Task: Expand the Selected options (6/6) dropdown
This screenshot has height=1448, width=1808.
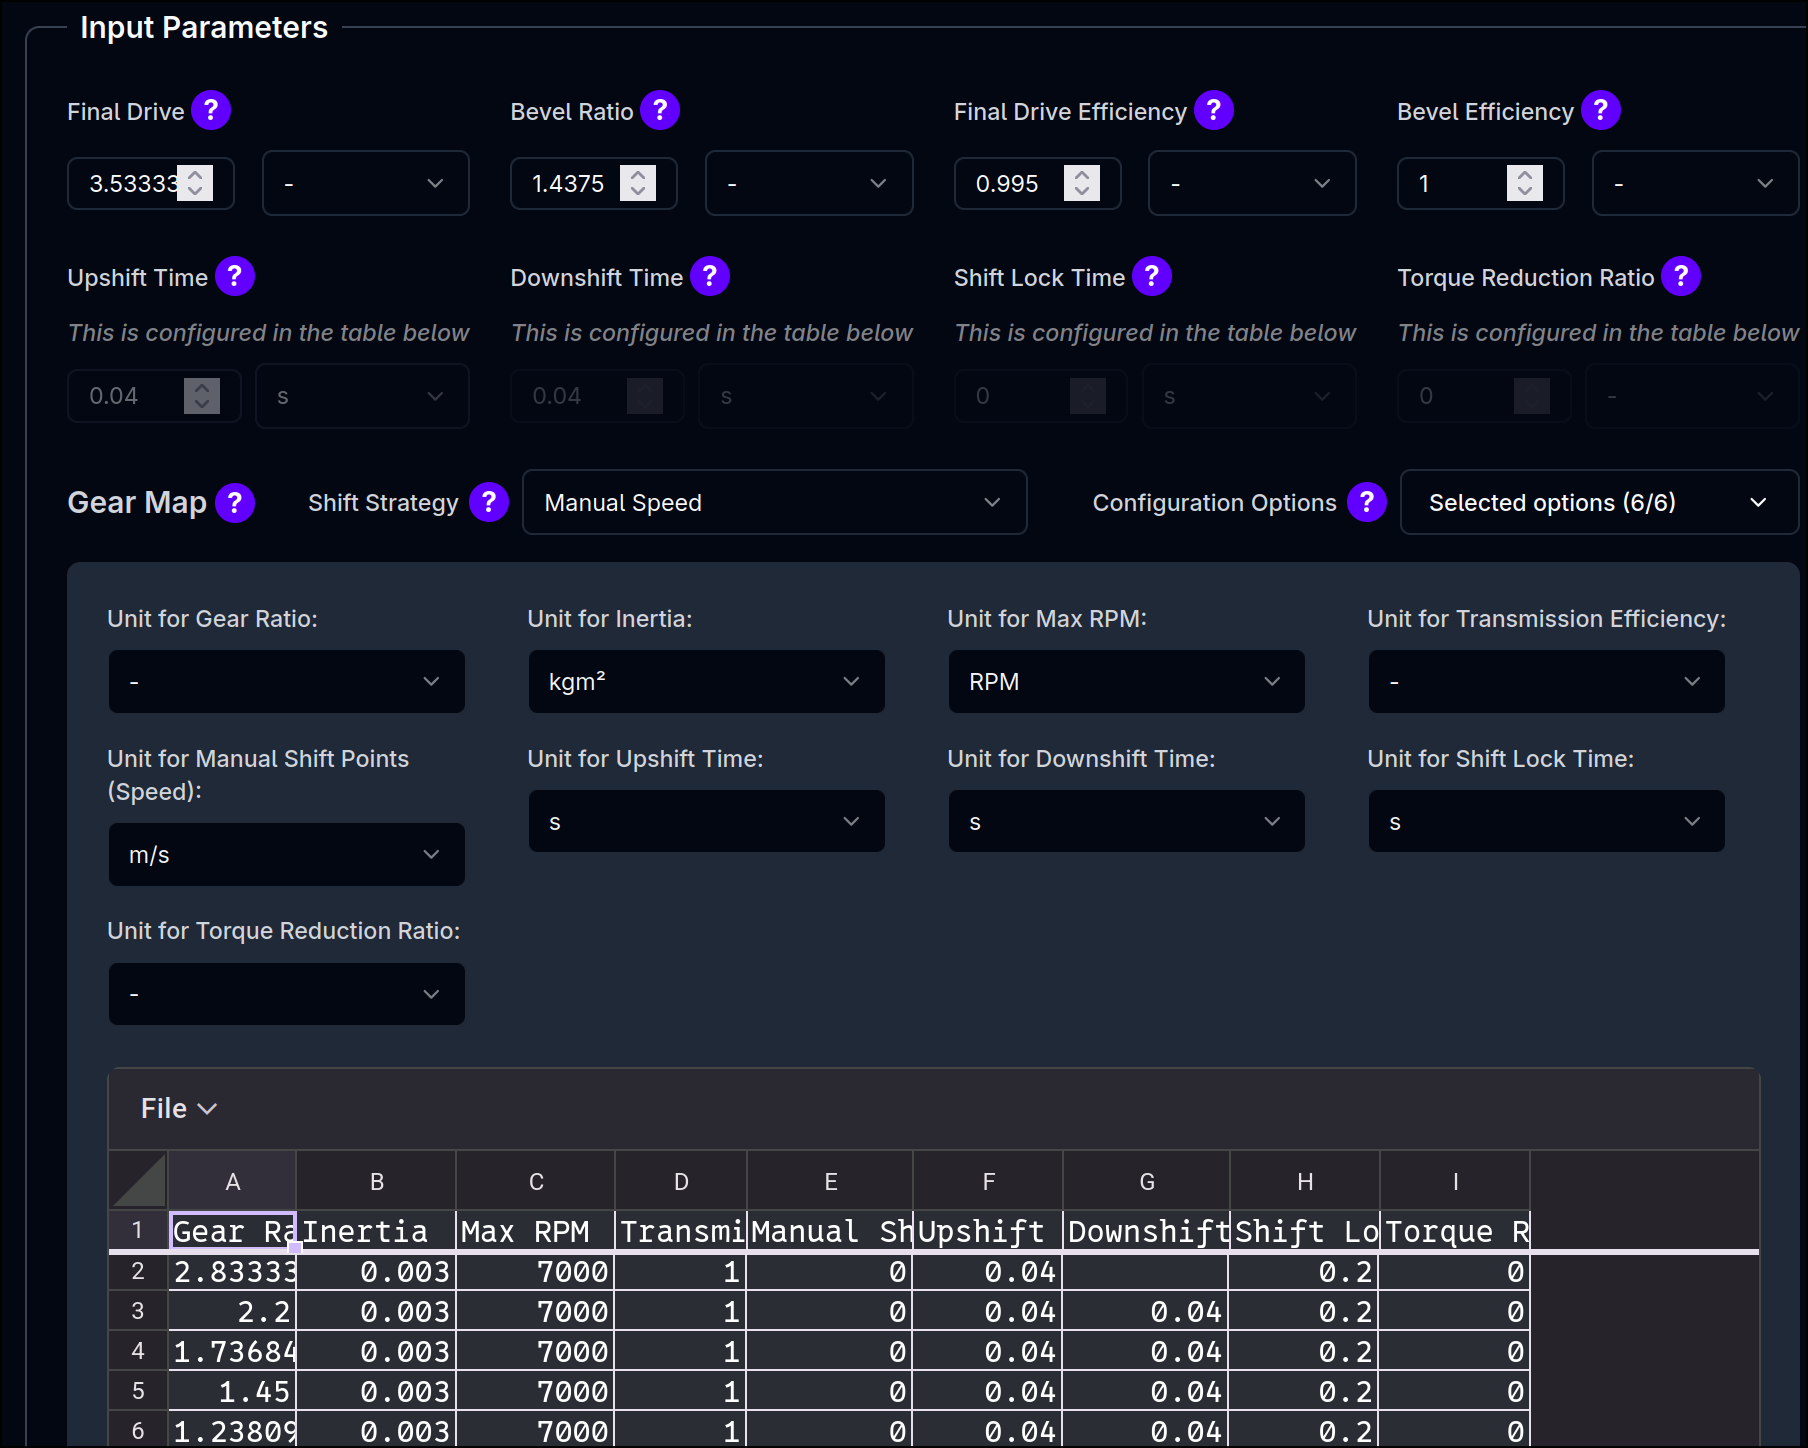Action: (1598, 502)
